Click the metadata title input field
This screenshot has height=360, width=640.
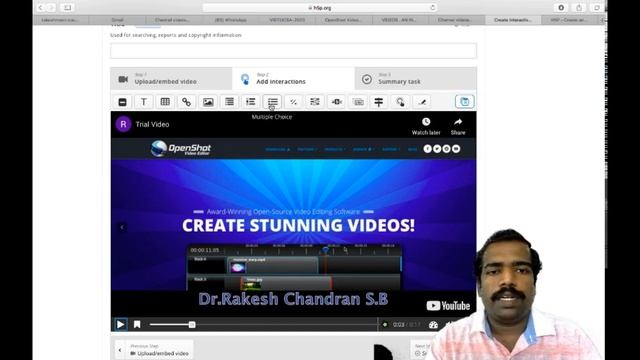pos(293,51)
